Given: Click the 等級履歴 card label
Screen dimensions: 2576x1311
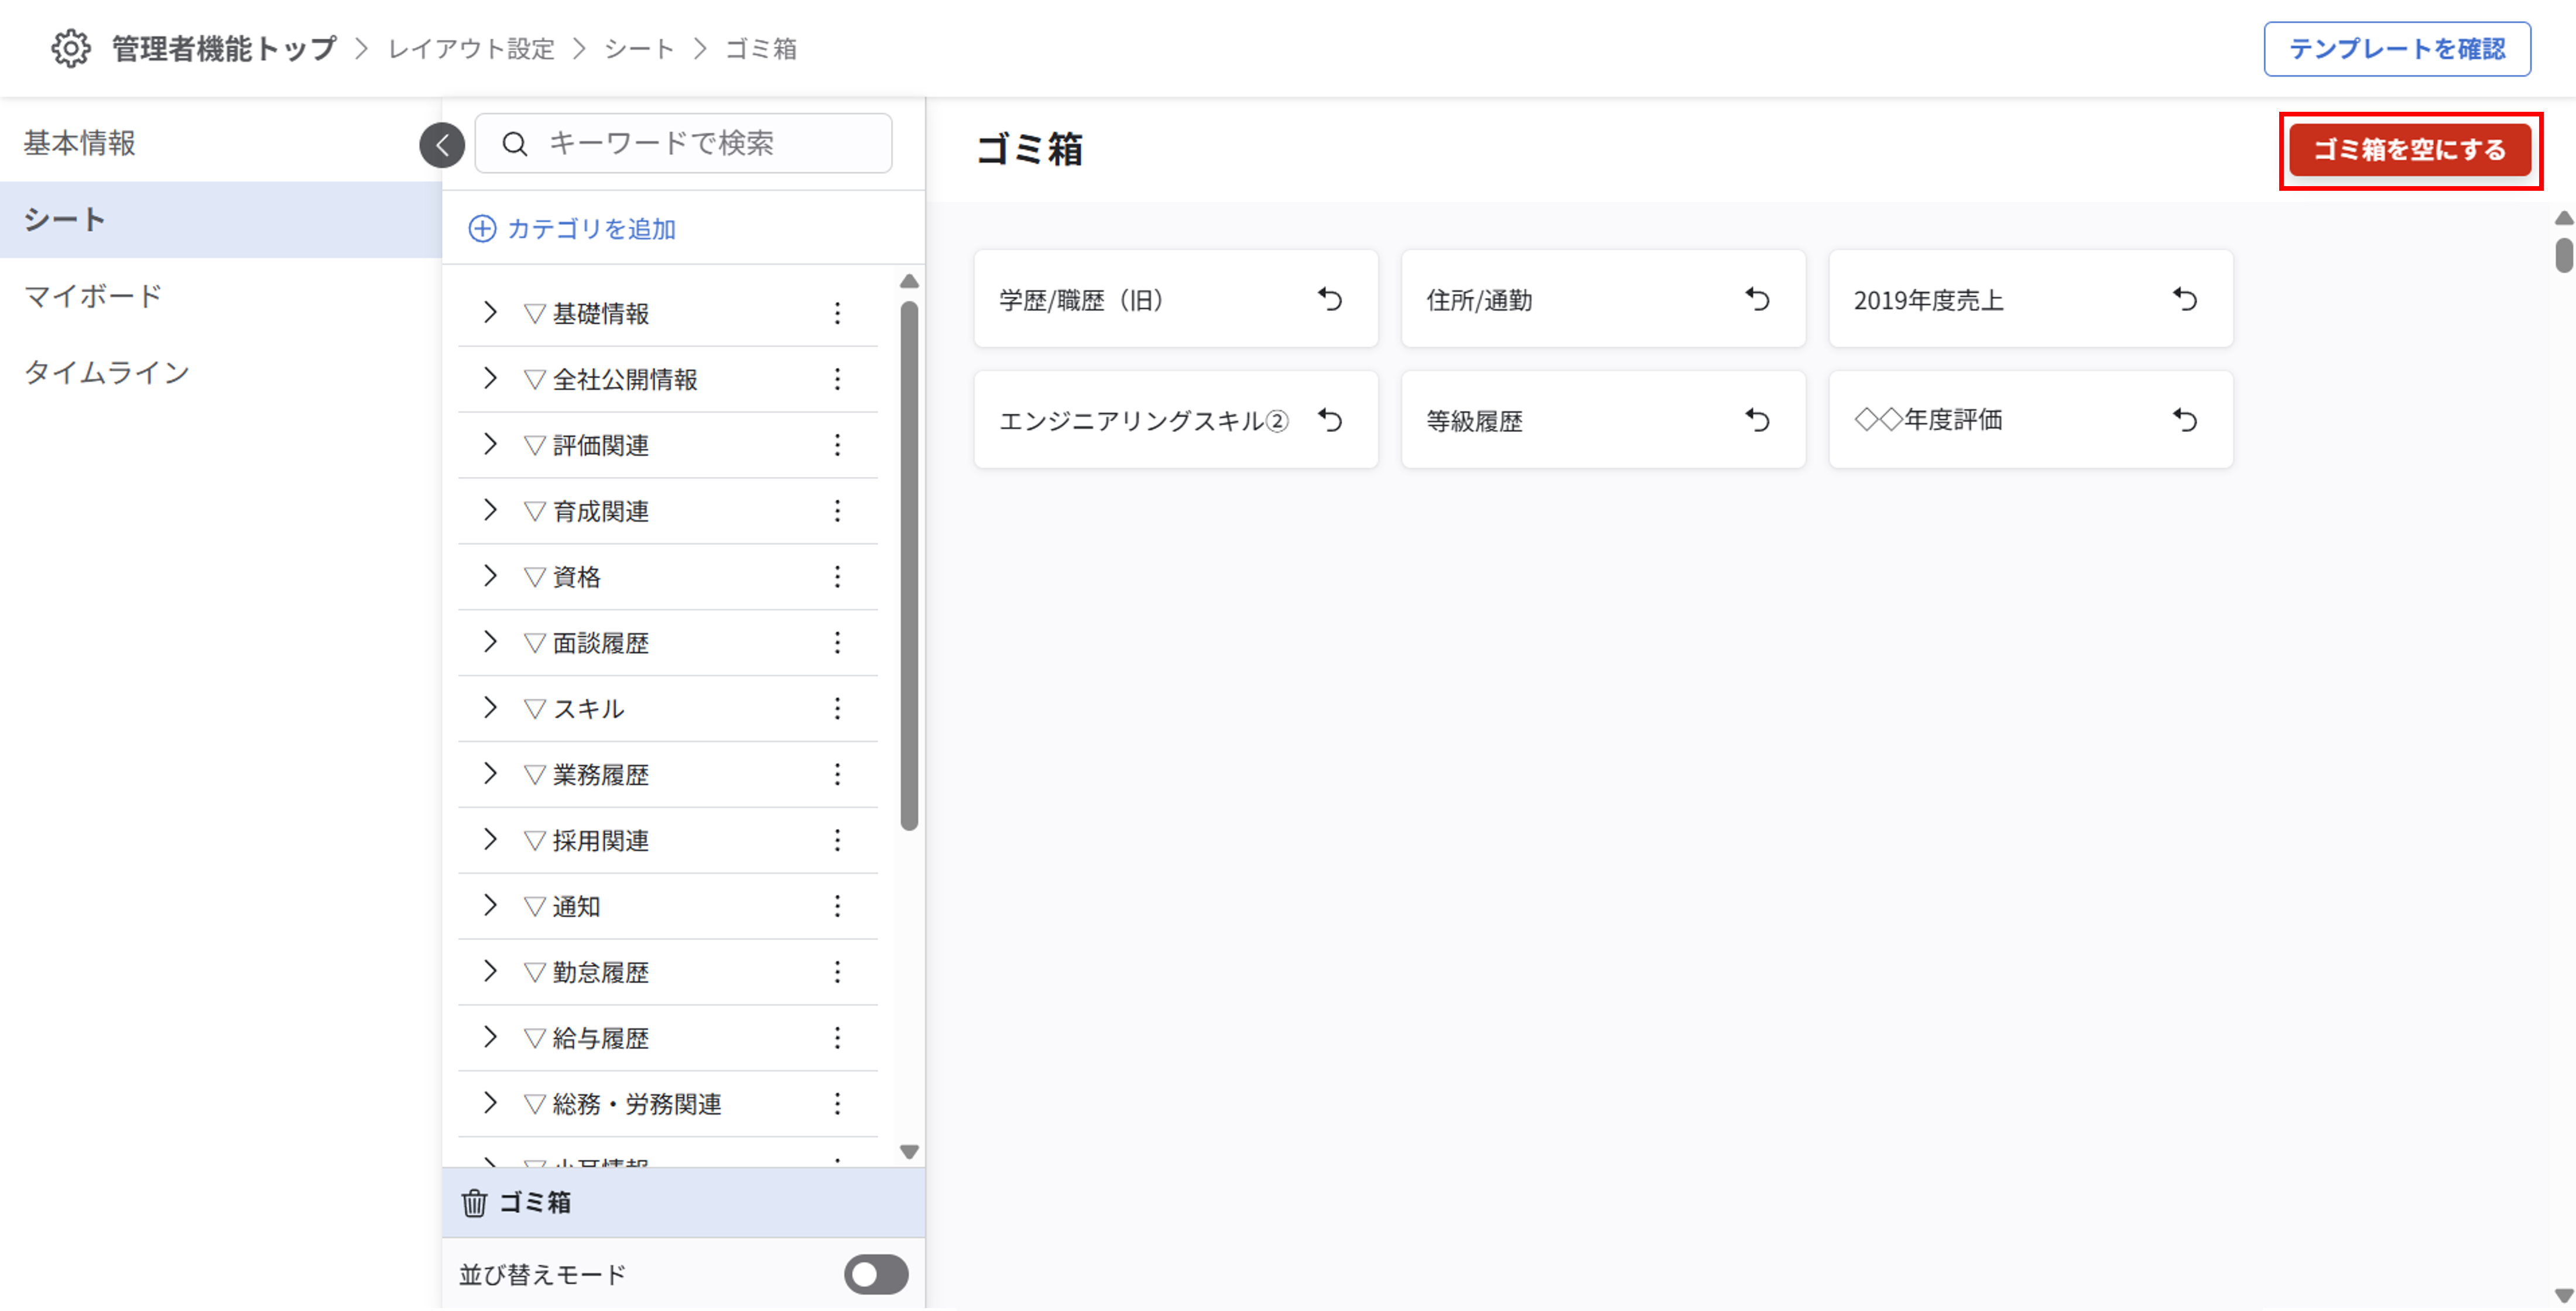Looking at the screenshot, I should tap(1474, 422).
